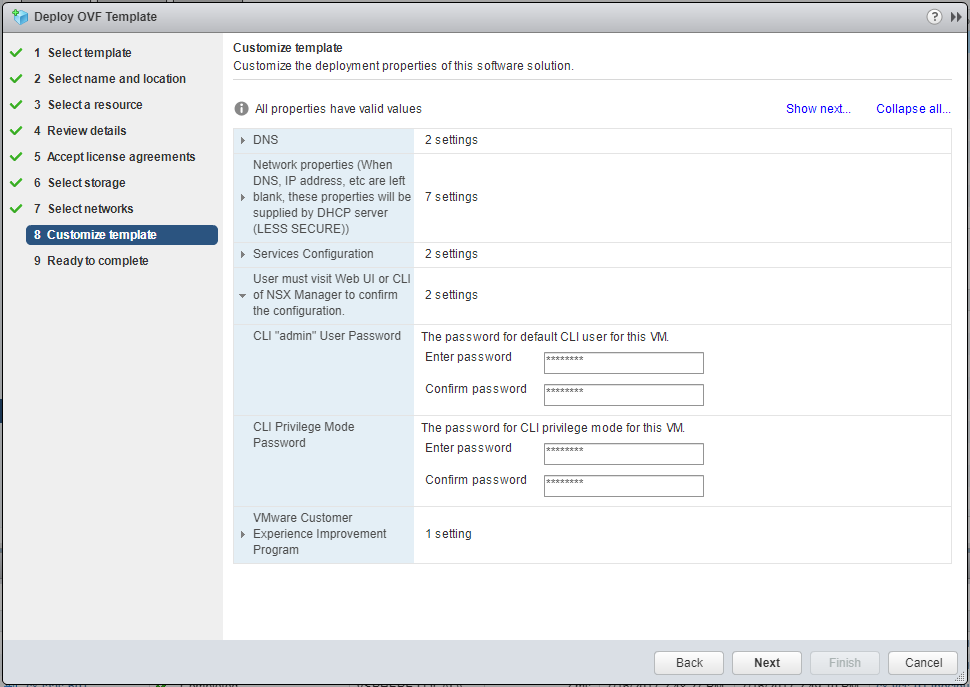Click the Collapse all... link
Screen dimensions: 970x687
[x=913, y=109]
